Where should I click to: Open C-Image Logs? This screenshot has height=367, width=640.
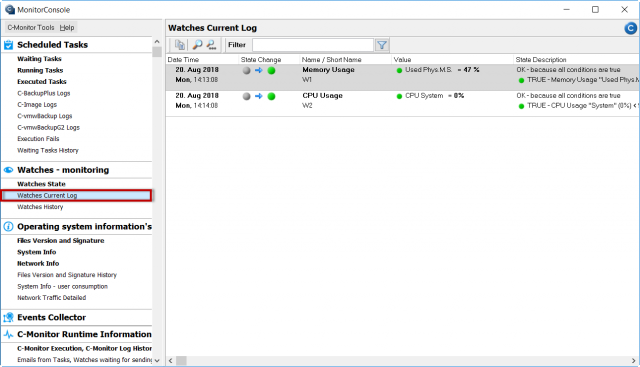[x=37, y=105]
